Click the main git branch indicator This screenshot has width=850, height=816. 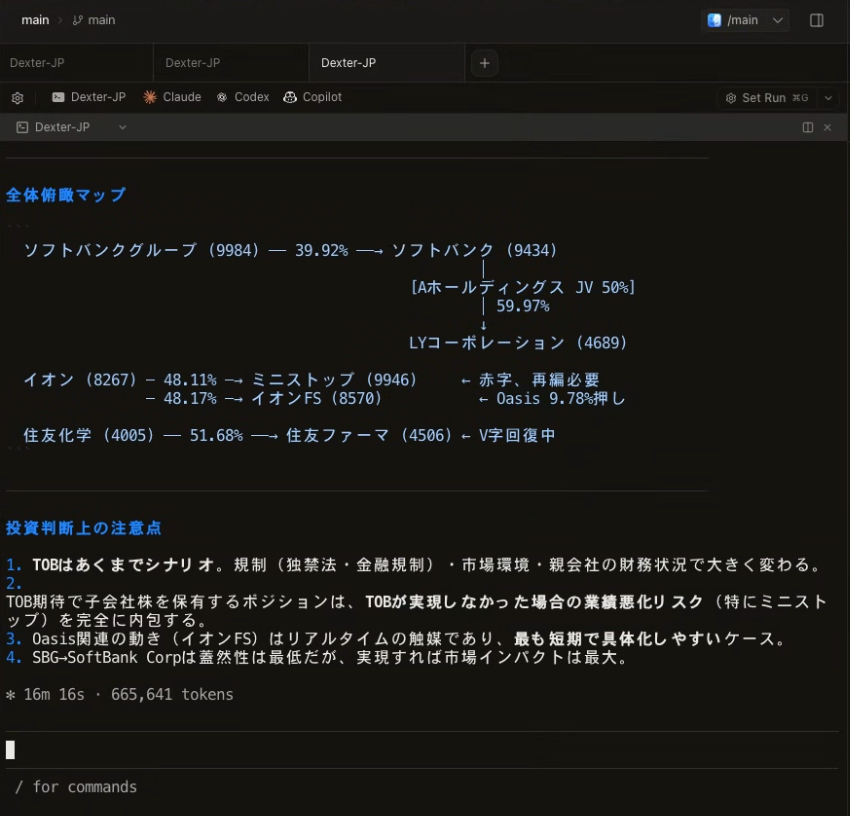coord(94,20)
